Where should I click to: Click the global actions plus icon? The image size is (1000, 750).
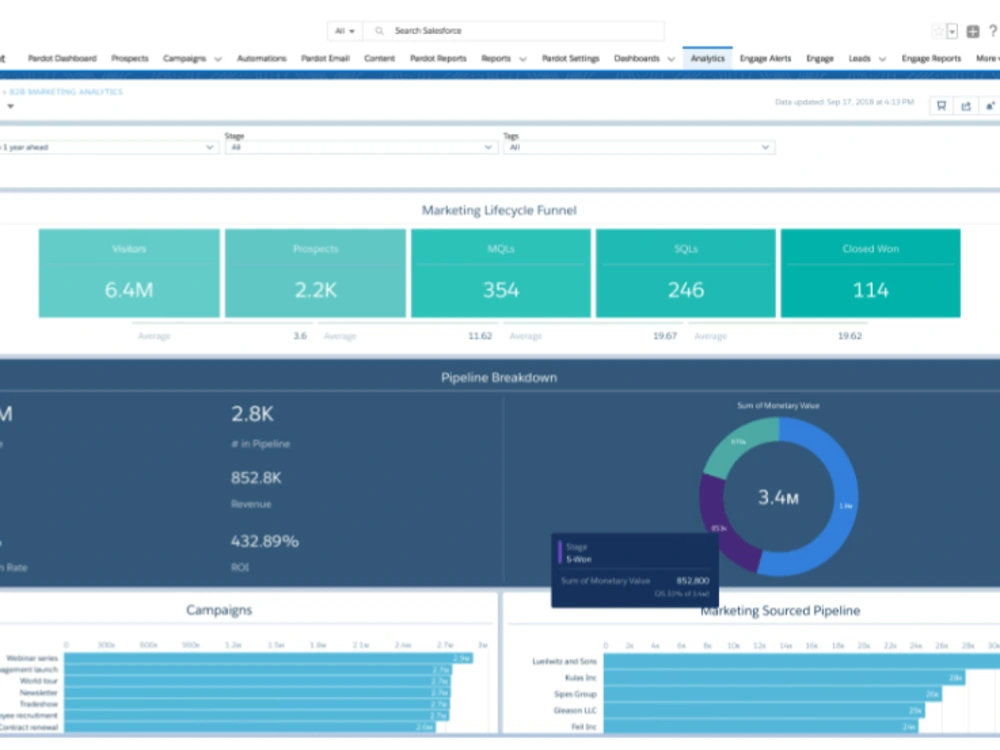[973, 31]
